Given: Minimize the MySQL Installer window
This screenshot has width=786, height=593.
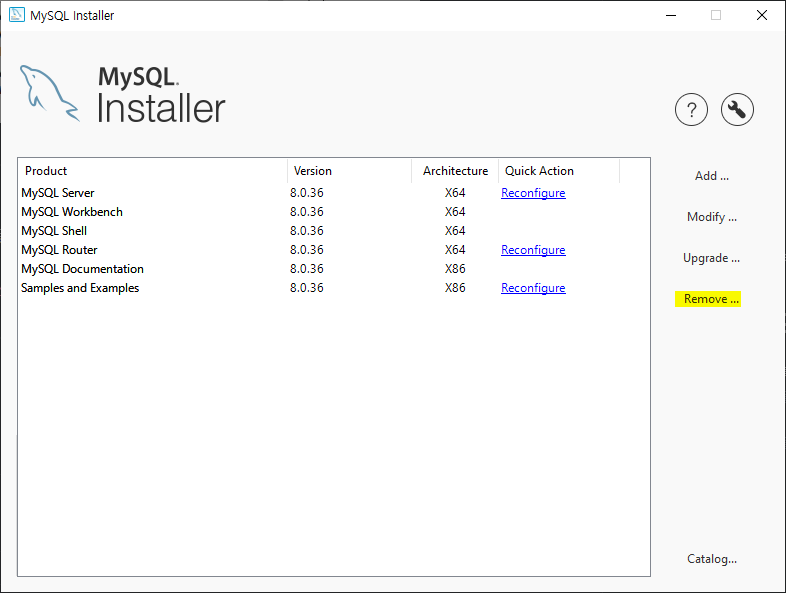Looking at the screenshot, I should [x=671, y=16].
